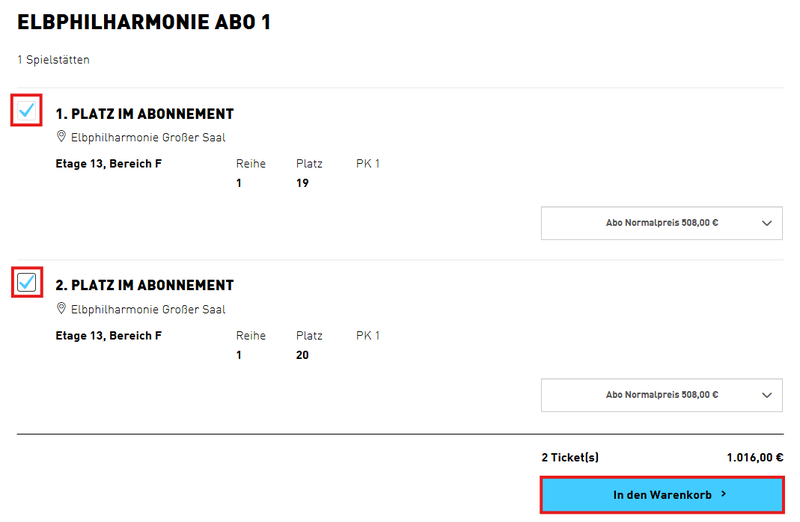
Task: Open the second seat's Abo Normalpreis price dropdown
Action: tap(661, 395)
